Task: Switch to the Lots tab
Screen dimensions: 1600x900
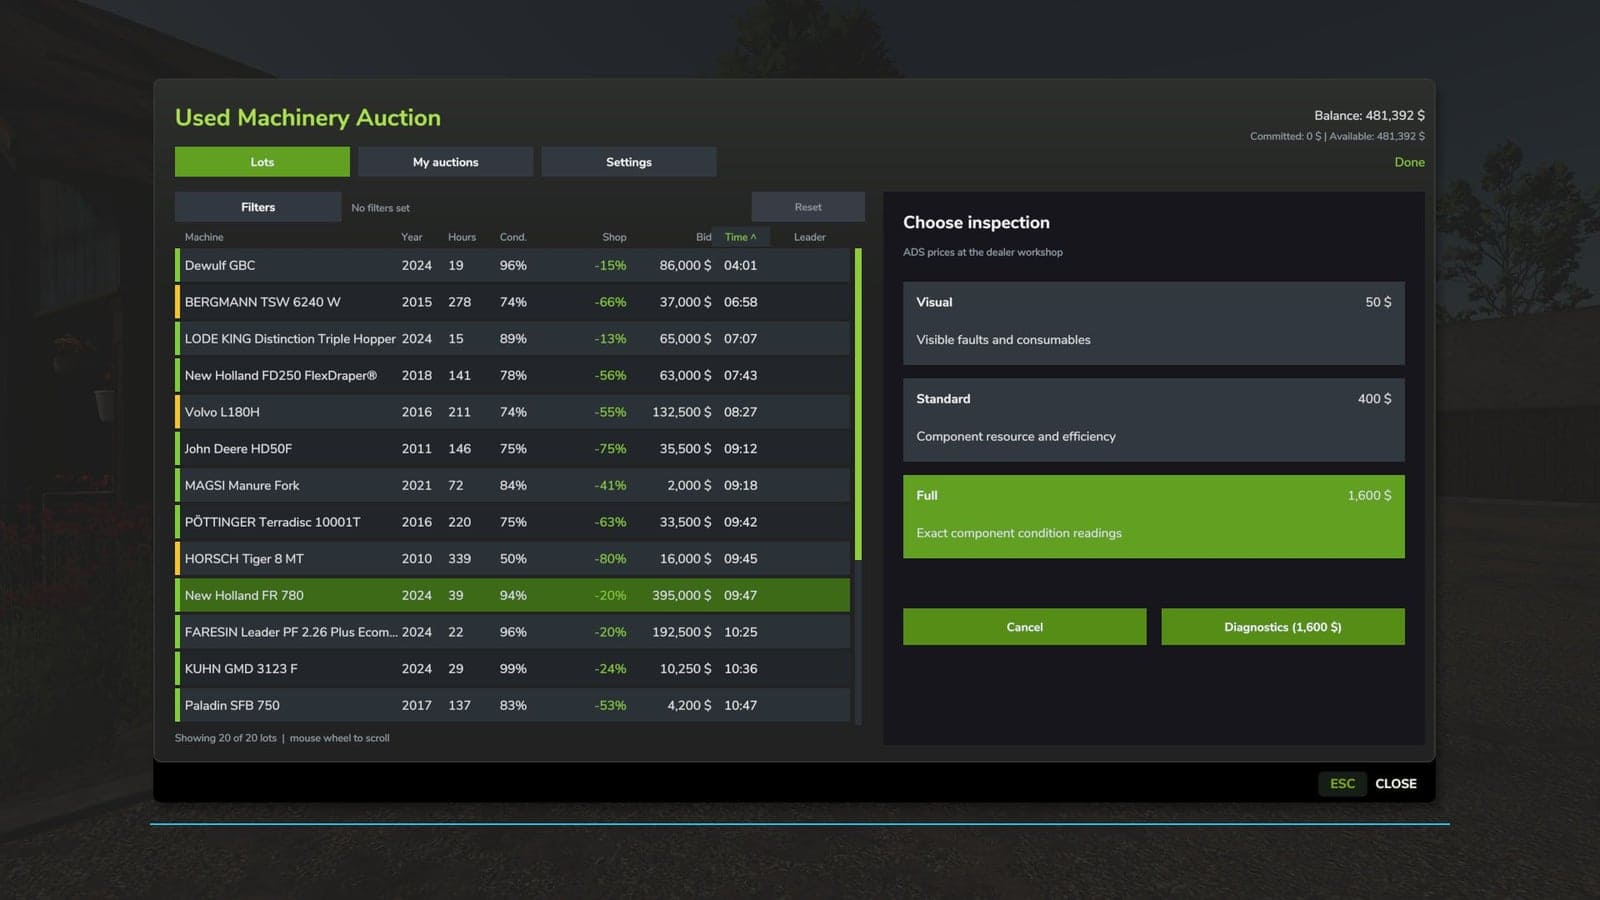Action: (262, 162)
